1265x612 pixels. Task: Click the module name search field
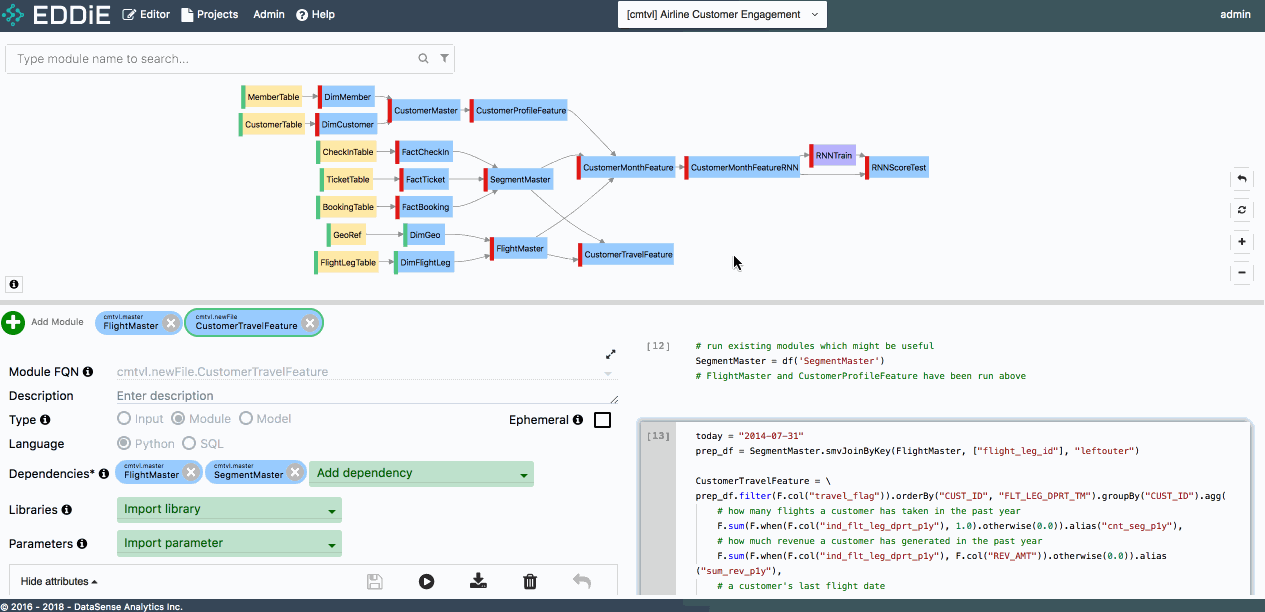click(x=212, y=59)
